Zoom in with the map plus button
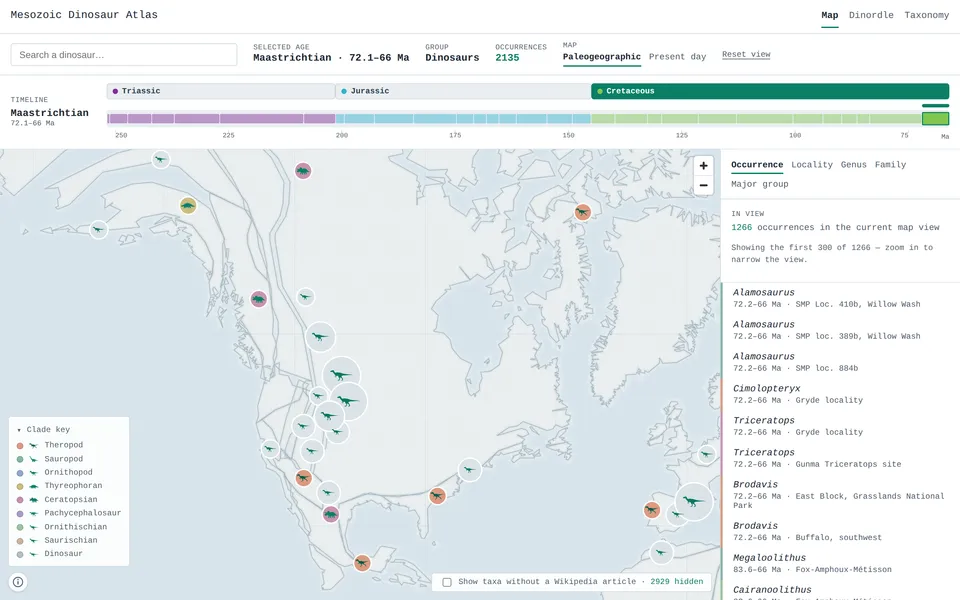The image size is (960, 600). tap(703, 165)
